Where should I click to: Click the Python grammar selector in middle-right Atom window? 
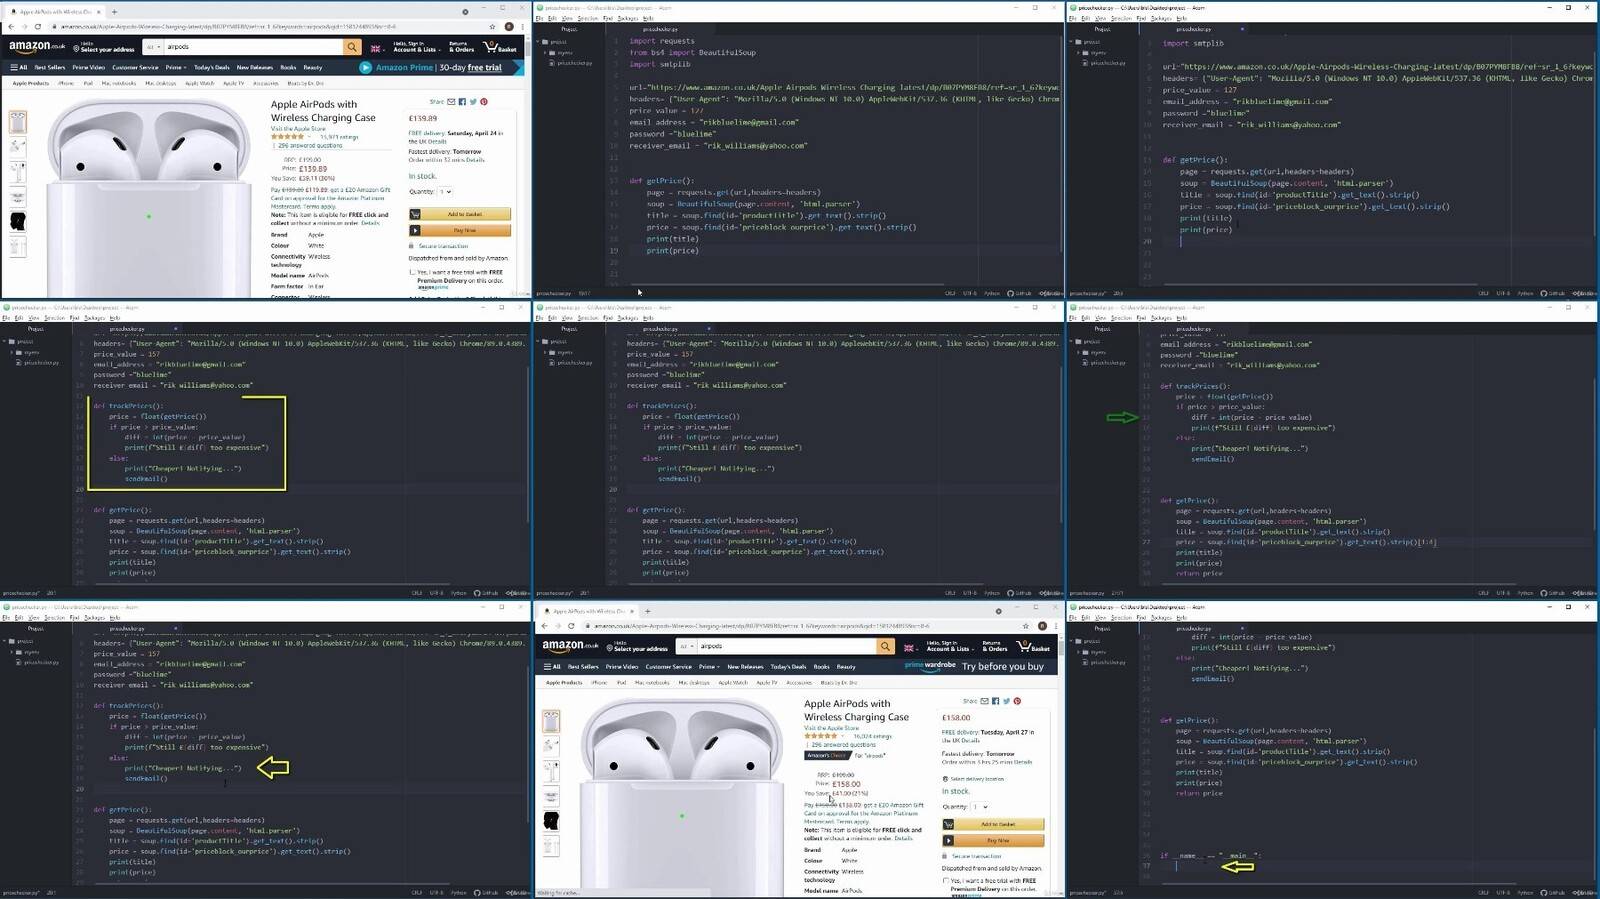pos(1525,593)
